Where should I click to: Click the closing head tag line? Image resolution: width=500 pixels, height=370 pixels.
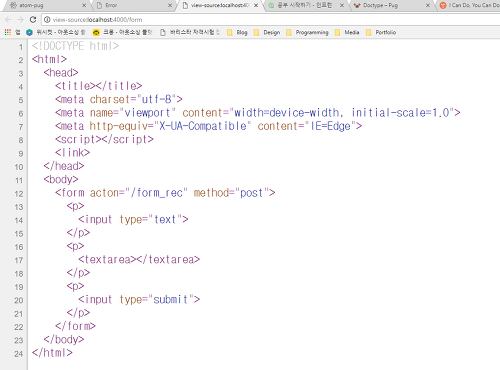(x=64, y=166)
